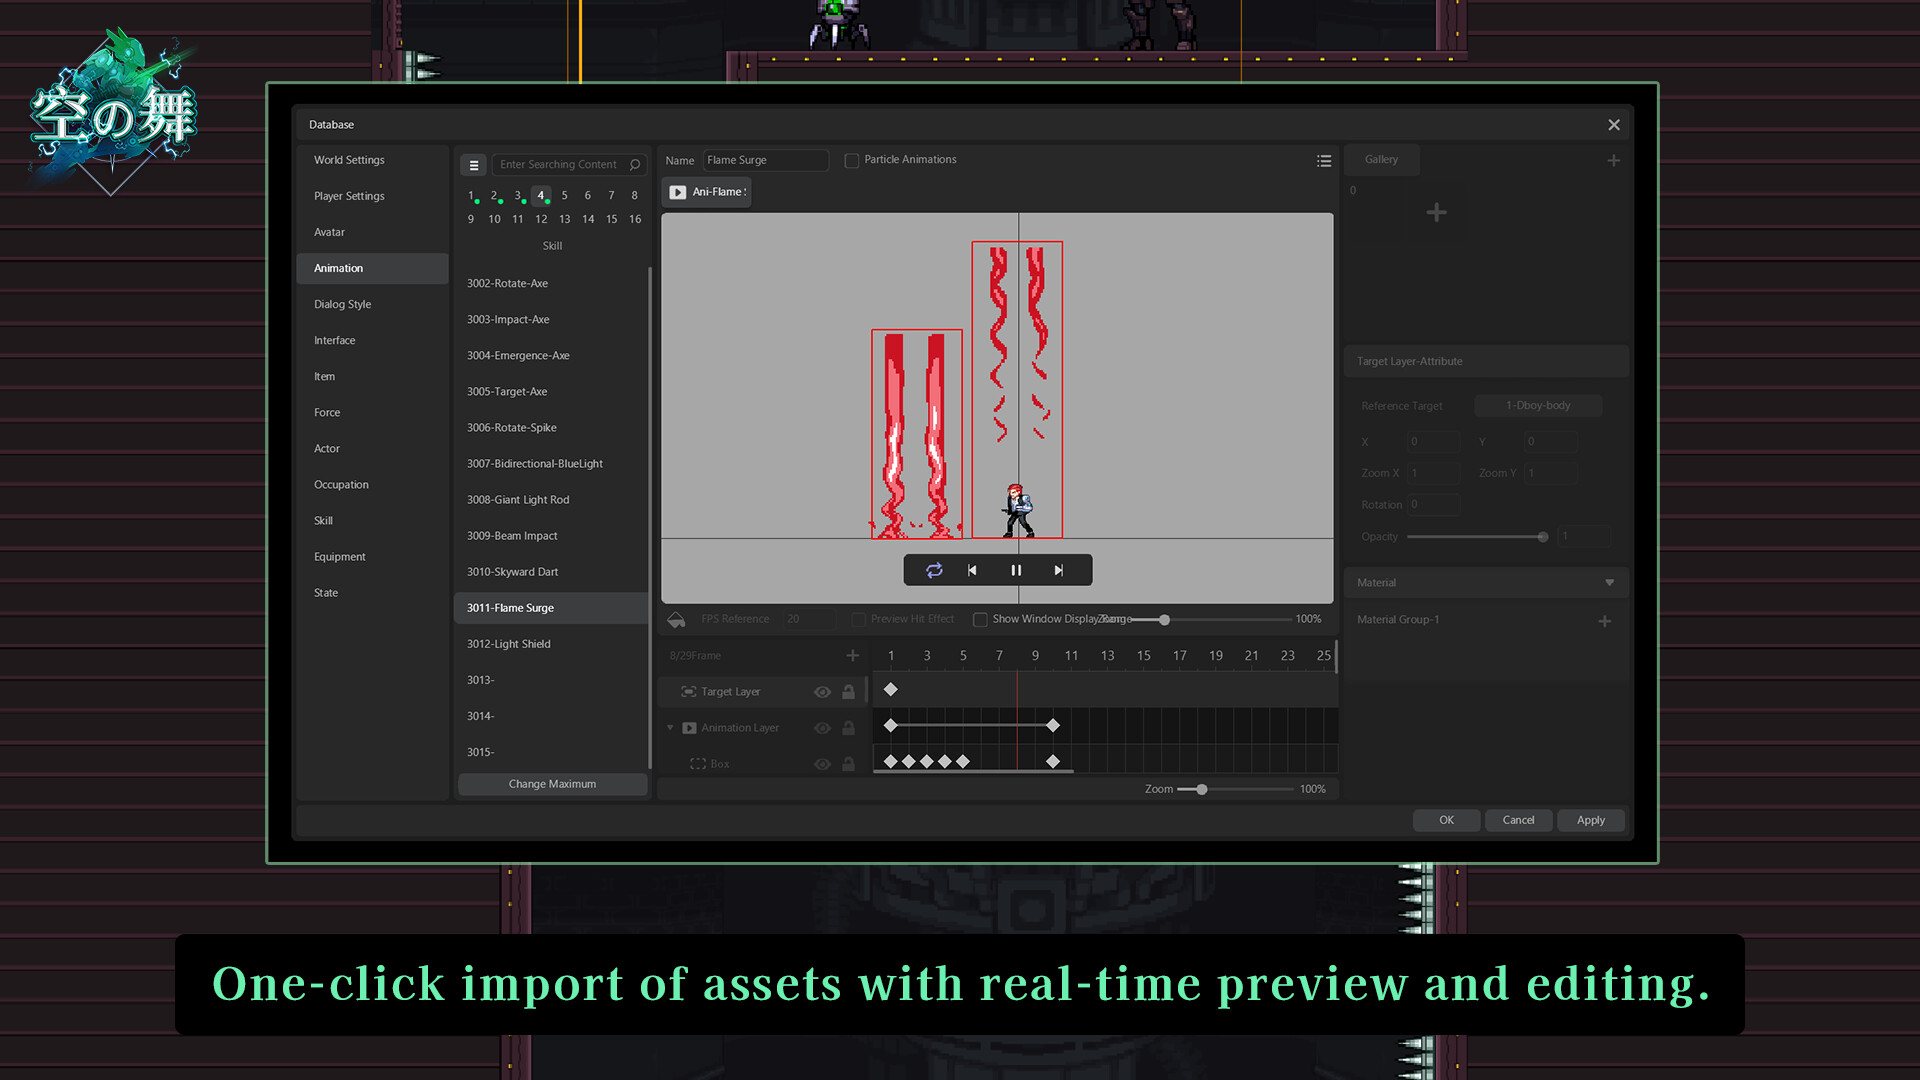
Task: Toggle loop playback icon
Action: pos(934,570)
